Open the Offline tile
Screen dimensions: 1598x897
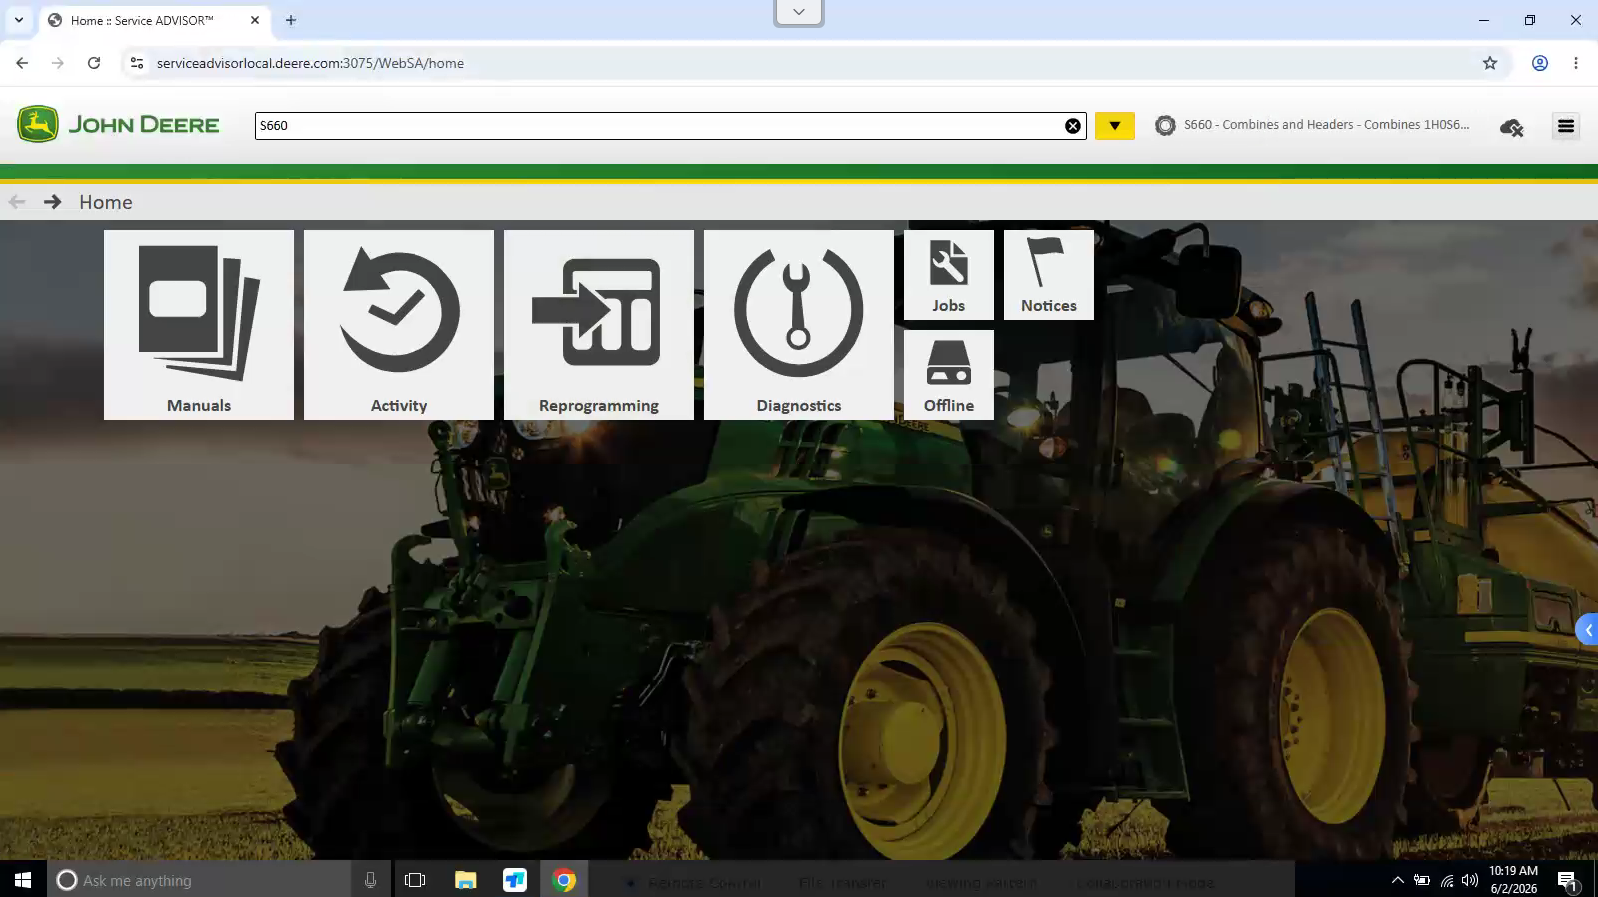pyautogui.click(x=949, y=375)
